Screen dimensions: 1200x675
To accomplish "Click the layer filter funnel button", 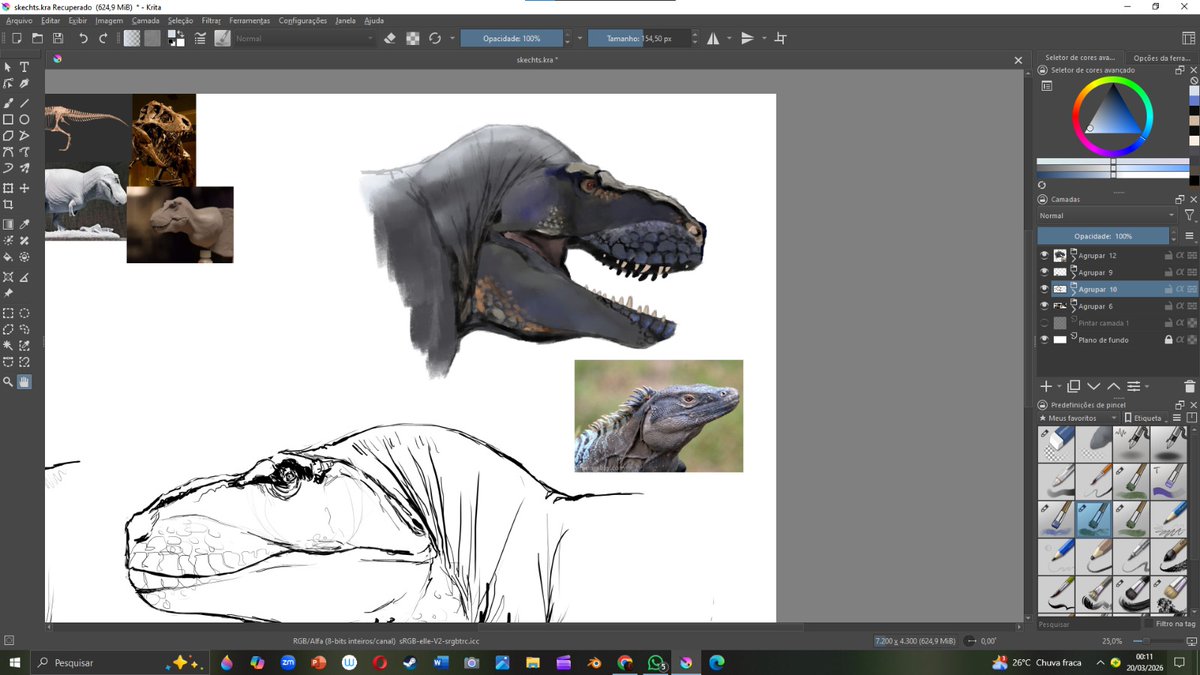I will 1191,214.
